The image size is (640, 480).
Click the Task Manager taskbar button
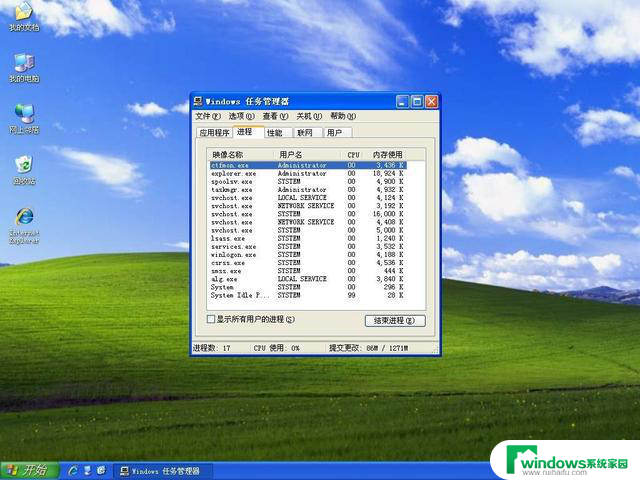(162, 471)
